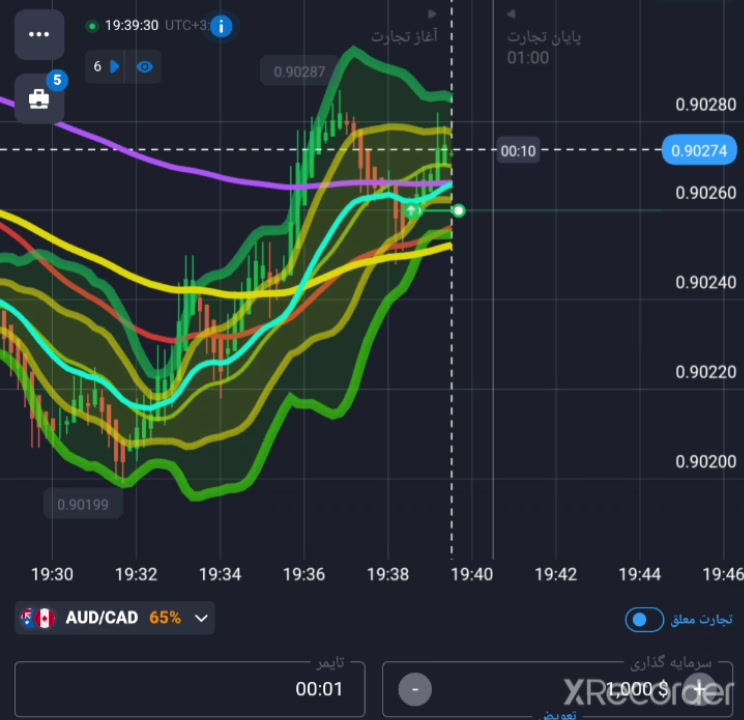
Task: Decrease investment with the minus button
Action: point(415,689)
